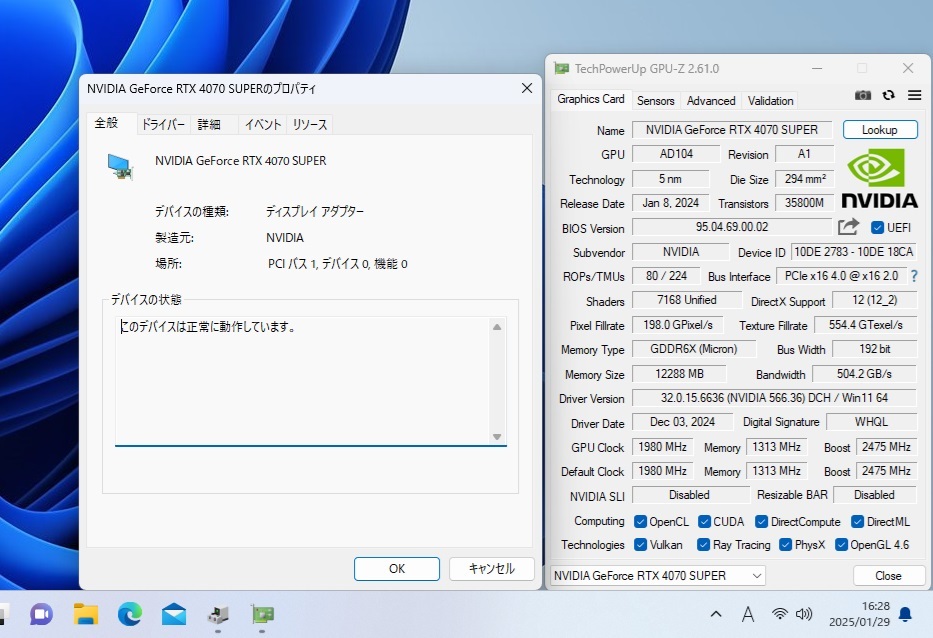This screenshot has width=933, height=638.
Task: Toggle the OpenGL 4.6 checkbox
Action: pos(841,545)
